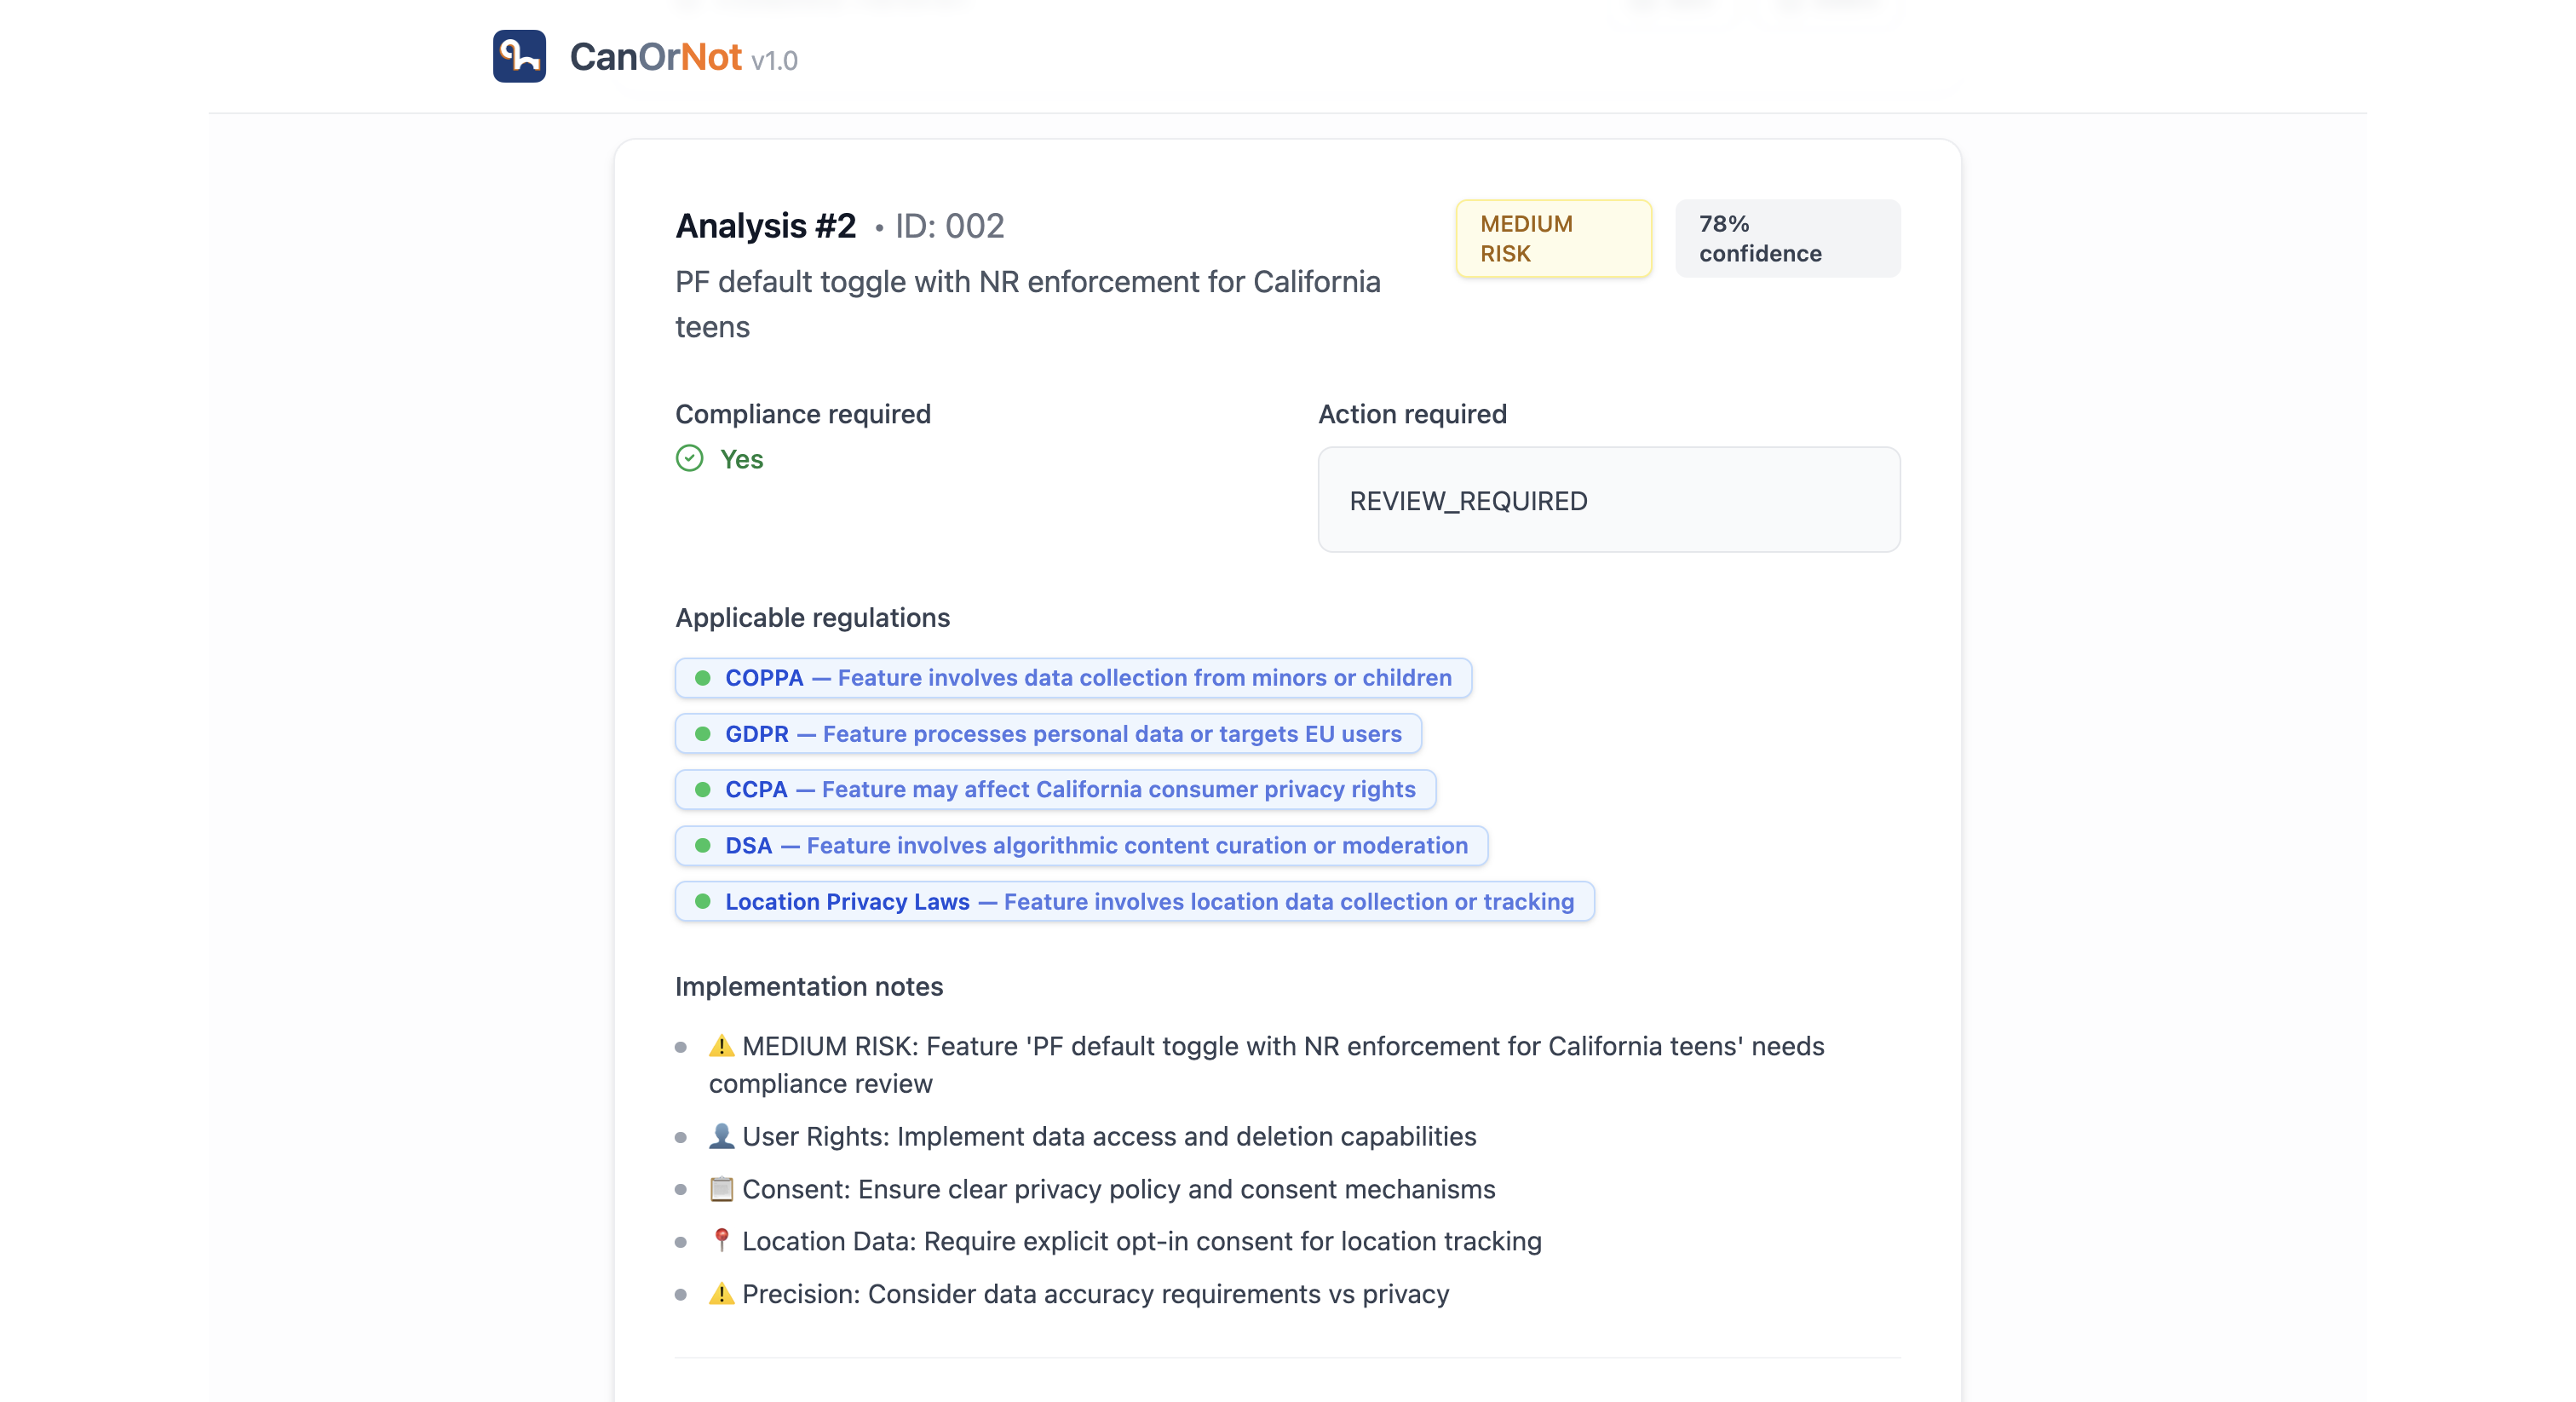Click the clipboard icon beside Consent

[721, 1189]
